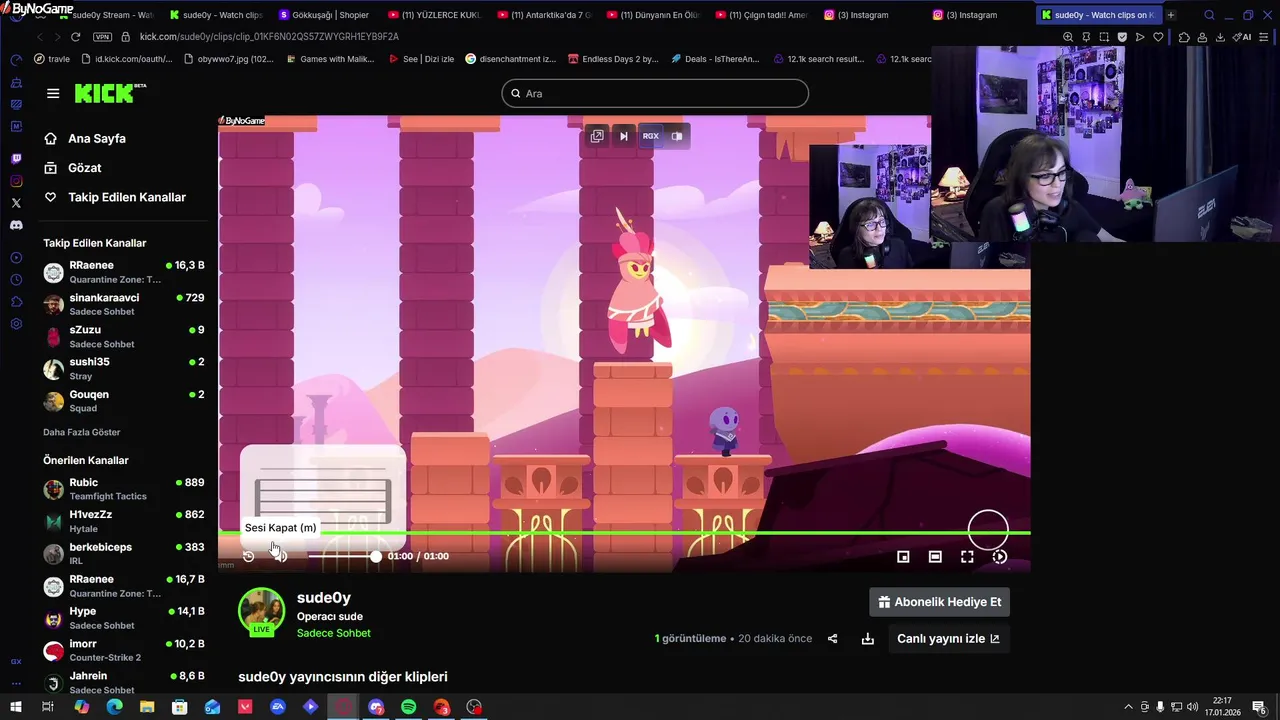This screenshot has width=1280, height=720.
Task: Enable picture-in-picture mini player
Action: pos(903,557)
